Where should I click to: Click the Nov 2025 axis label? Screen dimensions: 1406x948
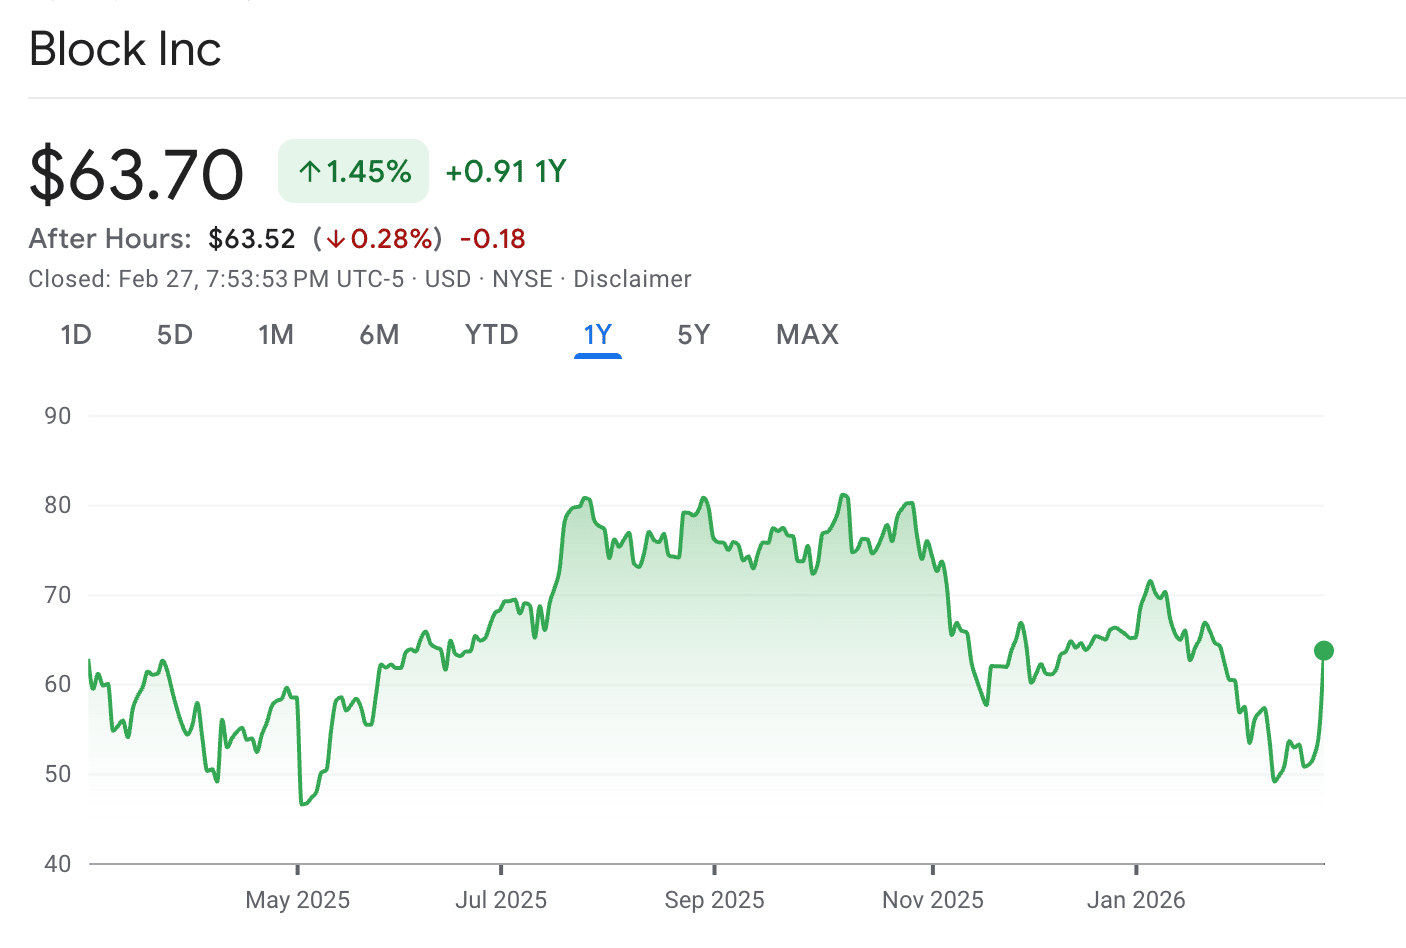(932, 900)
